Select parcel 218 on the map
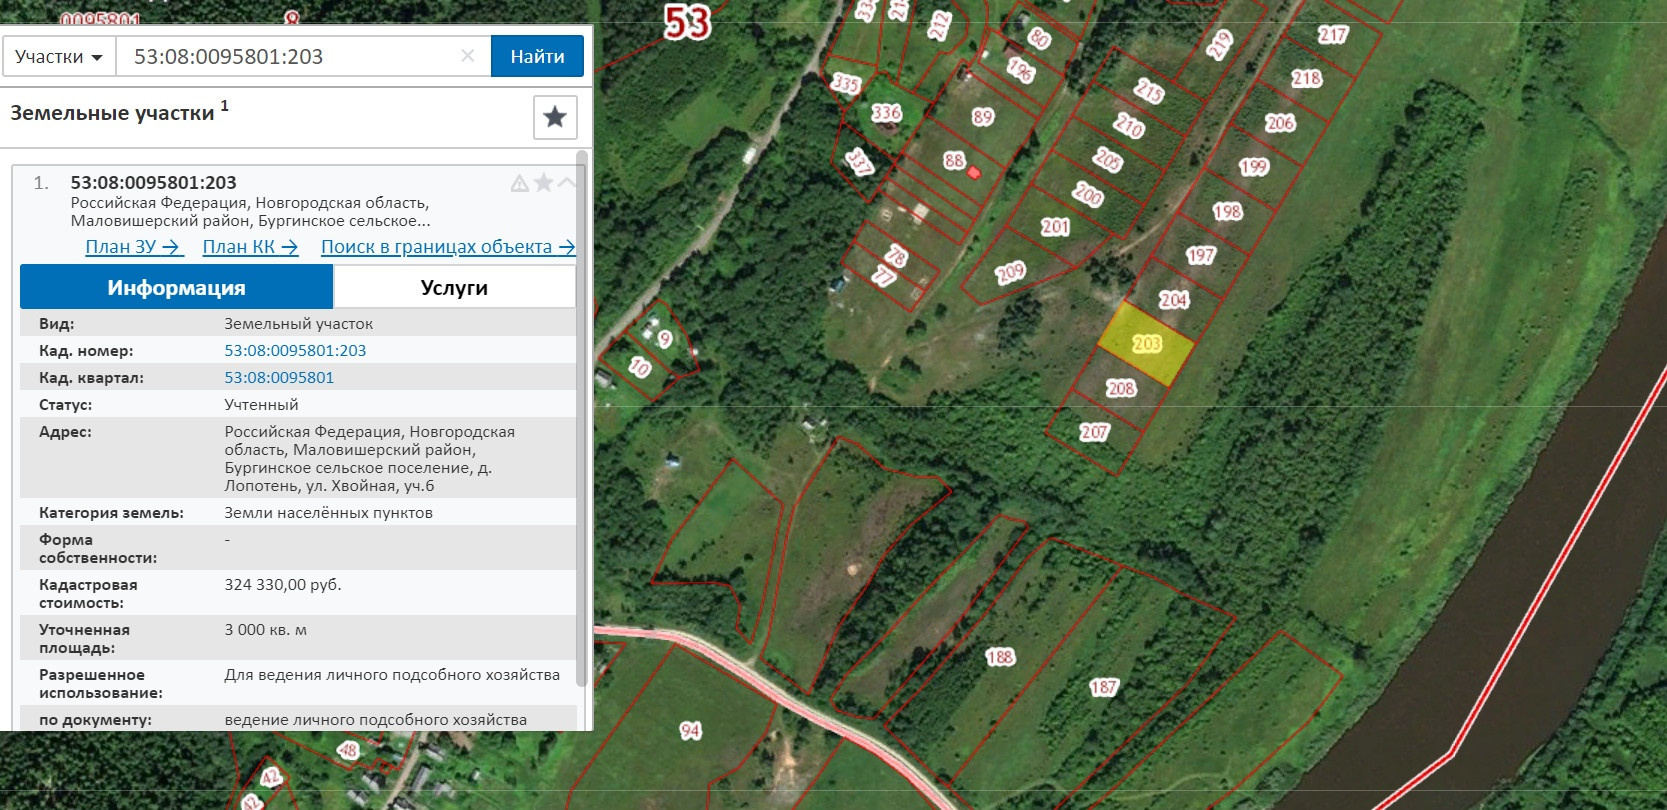1667x810 pixels. [x=1306, y=78]
